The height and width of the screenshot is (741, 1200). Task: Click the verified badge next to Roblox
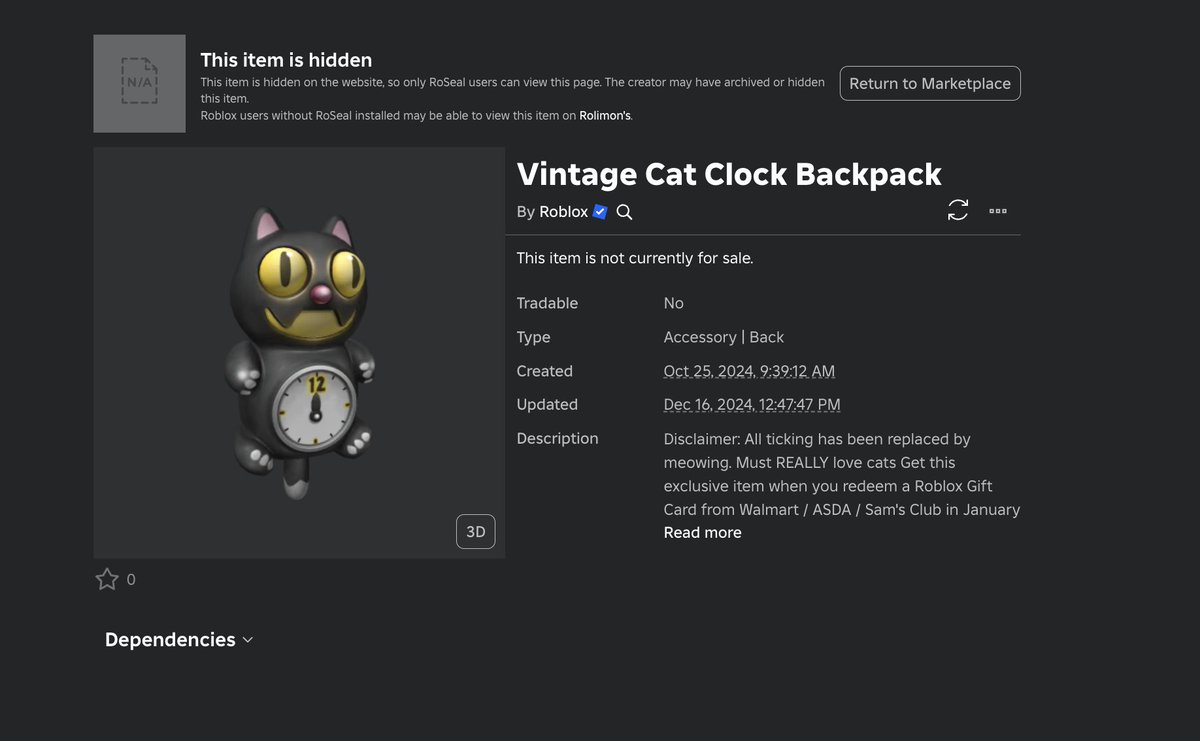point(600,212)
